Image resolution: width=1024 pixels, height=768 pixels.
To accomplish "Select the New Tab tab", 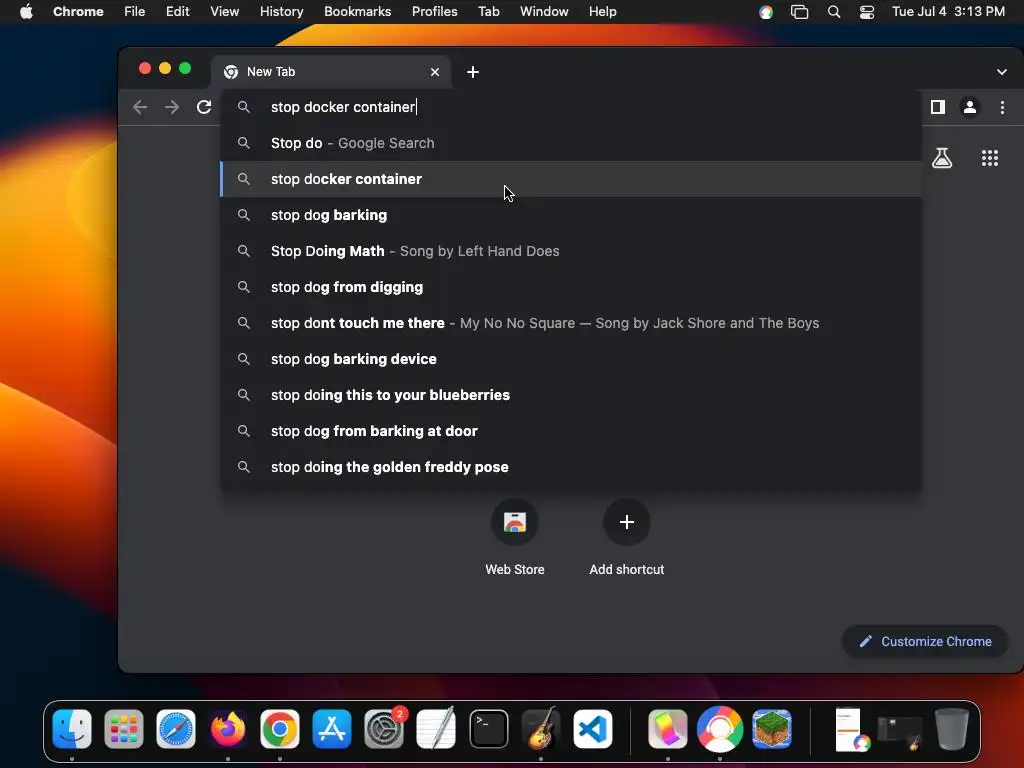I will pos(330,72).
